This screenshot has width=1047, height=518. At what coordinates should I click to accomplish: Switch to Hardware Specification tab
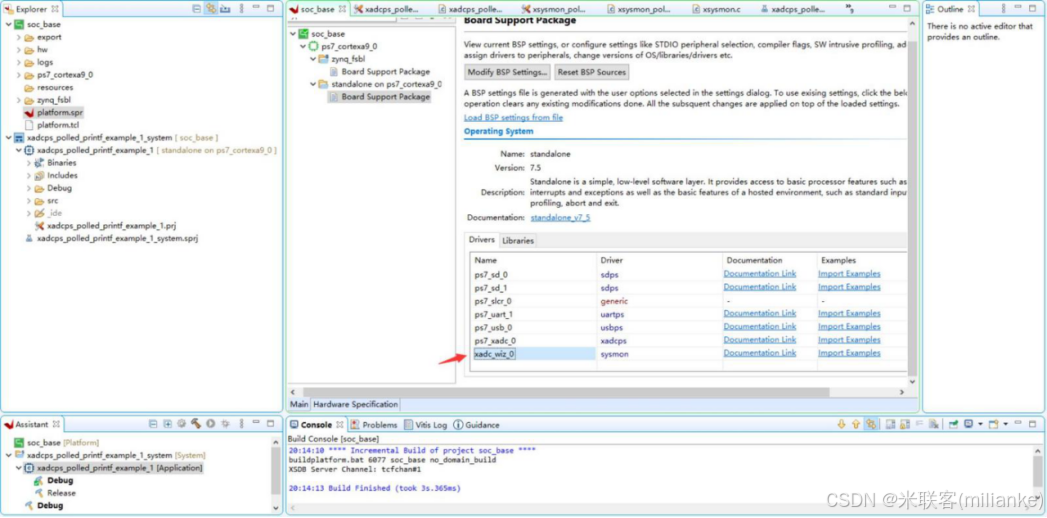(x=355, y=405)
